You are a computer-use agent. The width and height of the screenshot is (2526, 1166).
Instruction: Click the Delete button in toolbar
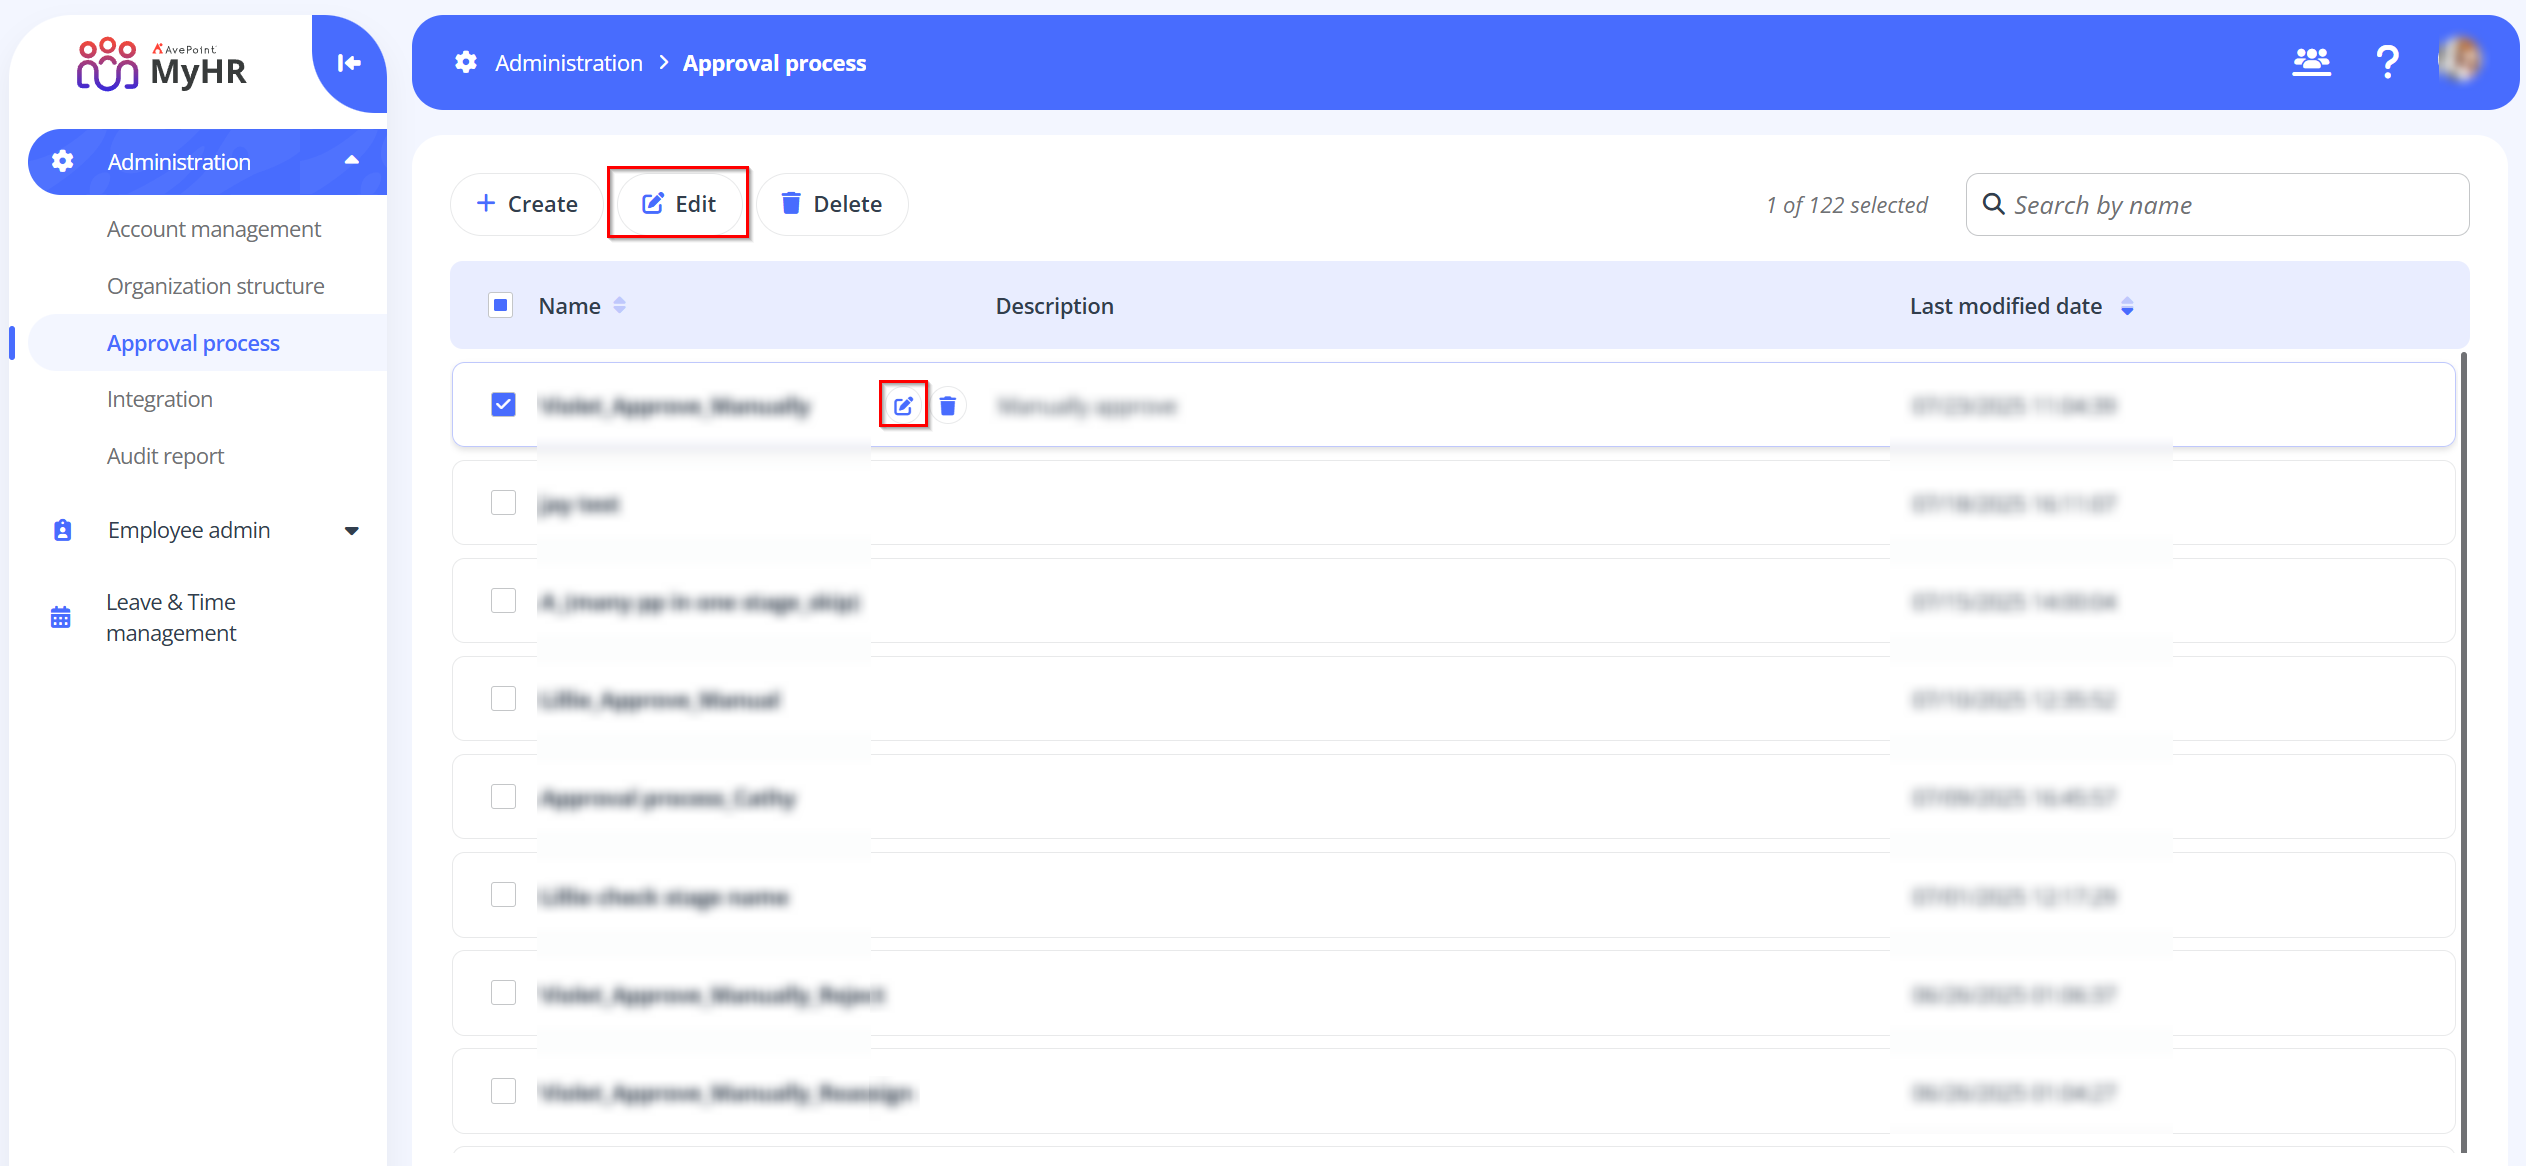pyautogui.click(x=832, y=204)
